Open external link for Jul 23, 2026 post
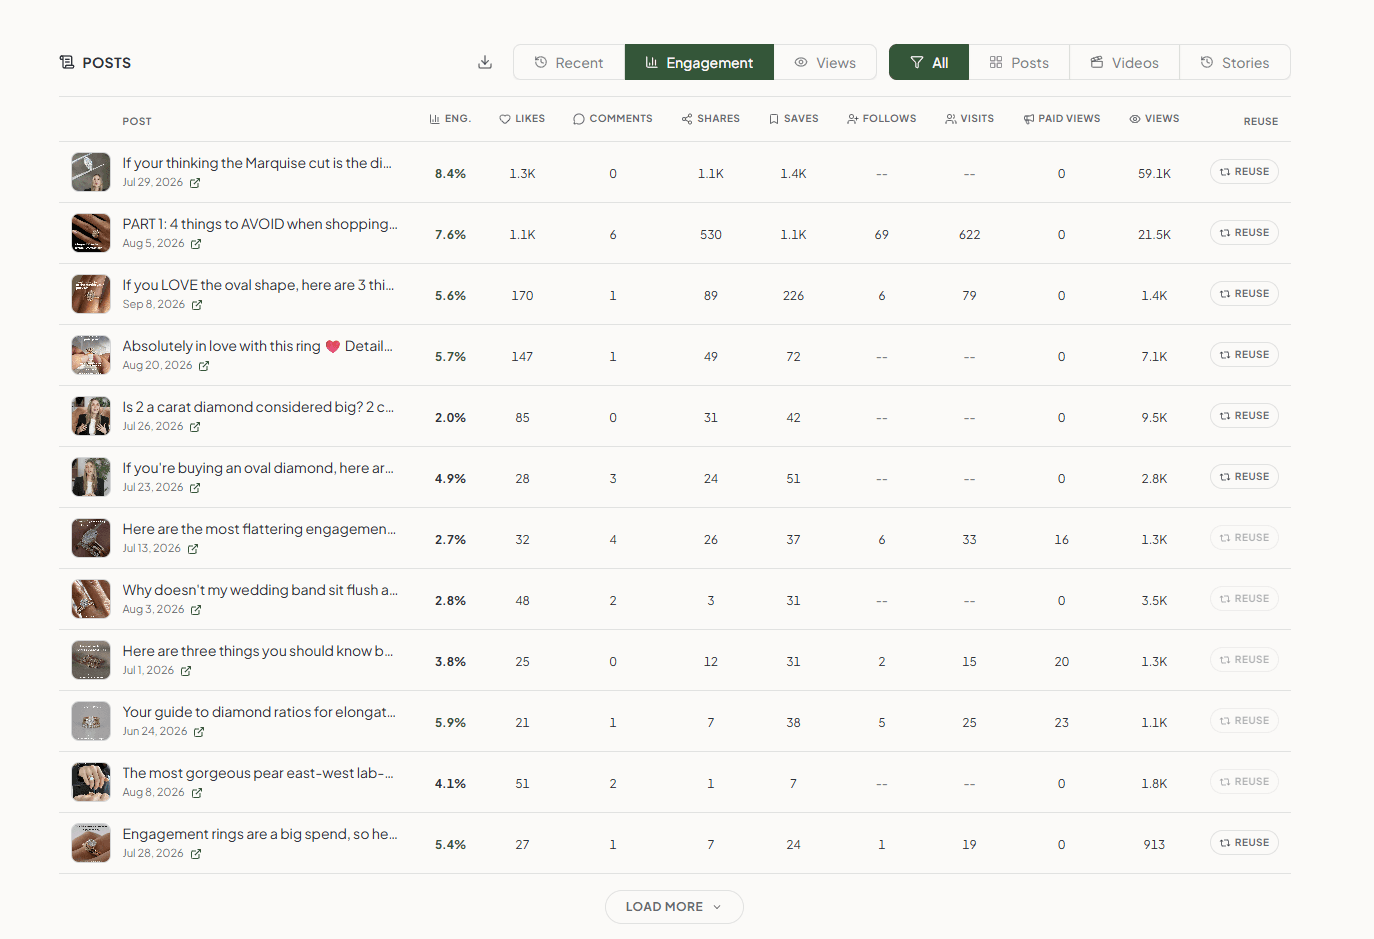 tap(195, 488)
